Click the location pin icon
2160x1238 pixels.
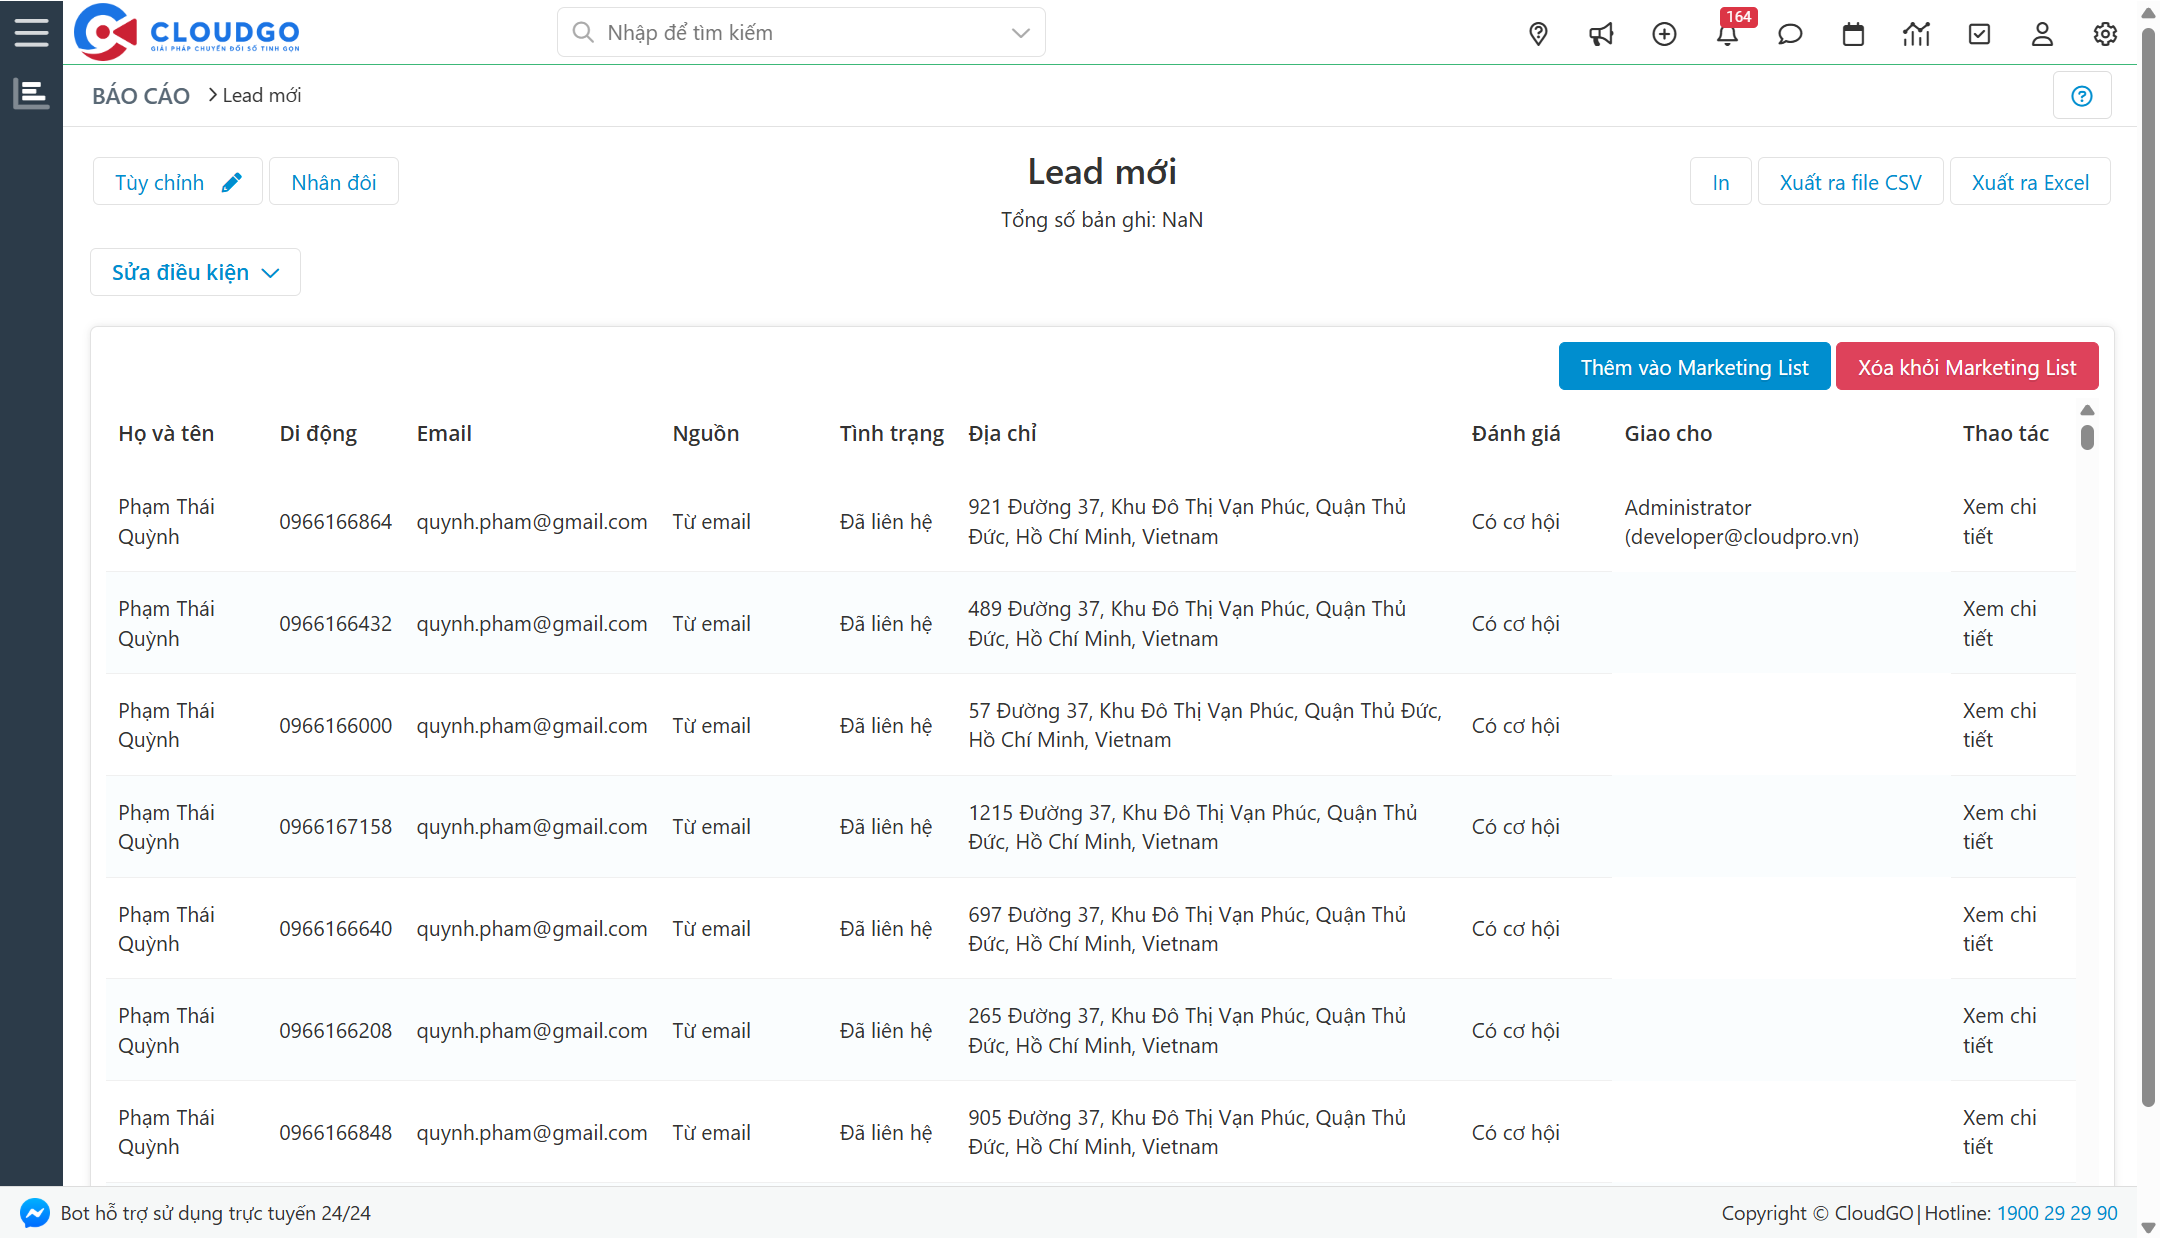1538,34
